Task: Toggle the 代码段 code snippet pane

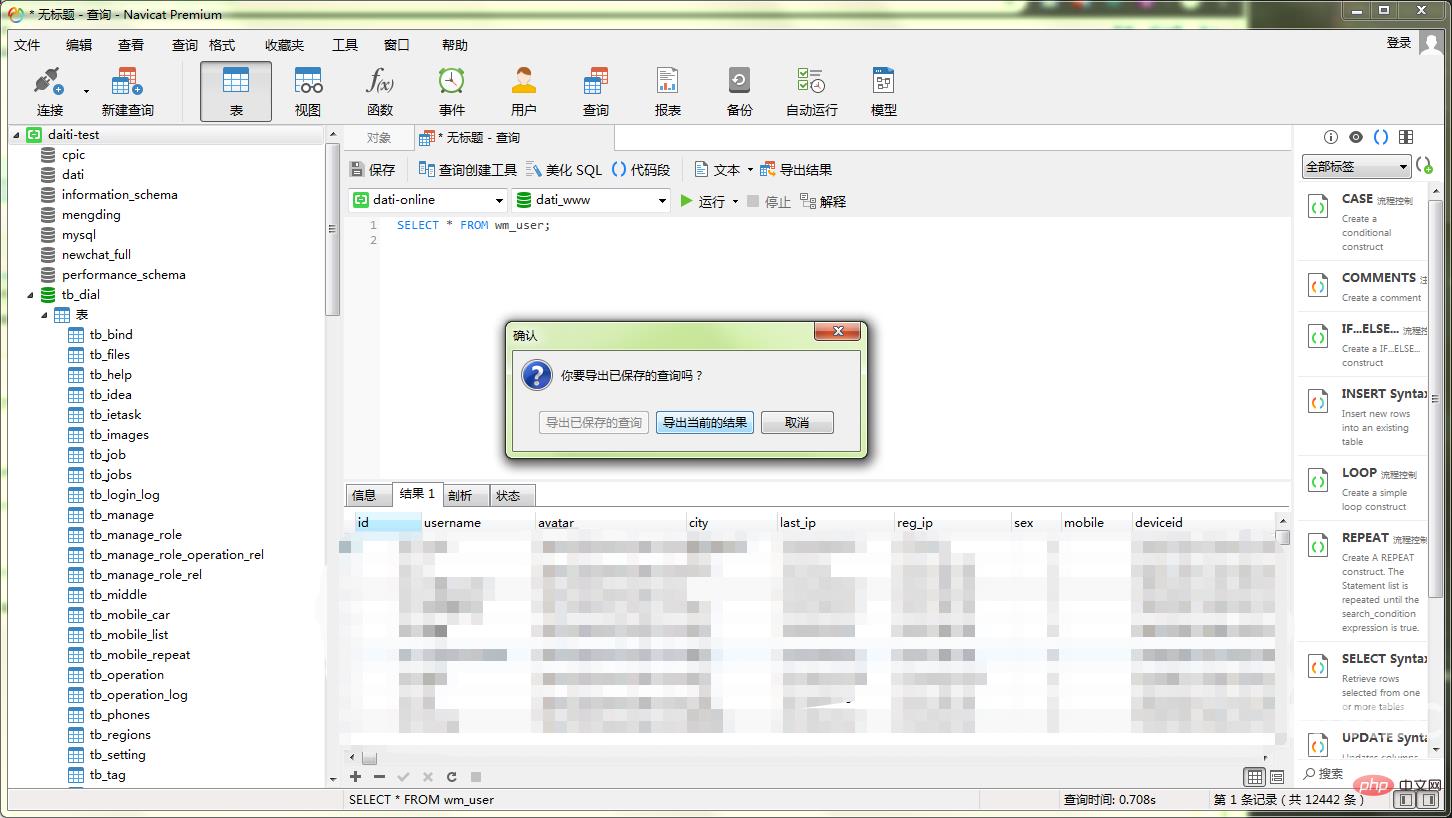Action: [641, 170]
